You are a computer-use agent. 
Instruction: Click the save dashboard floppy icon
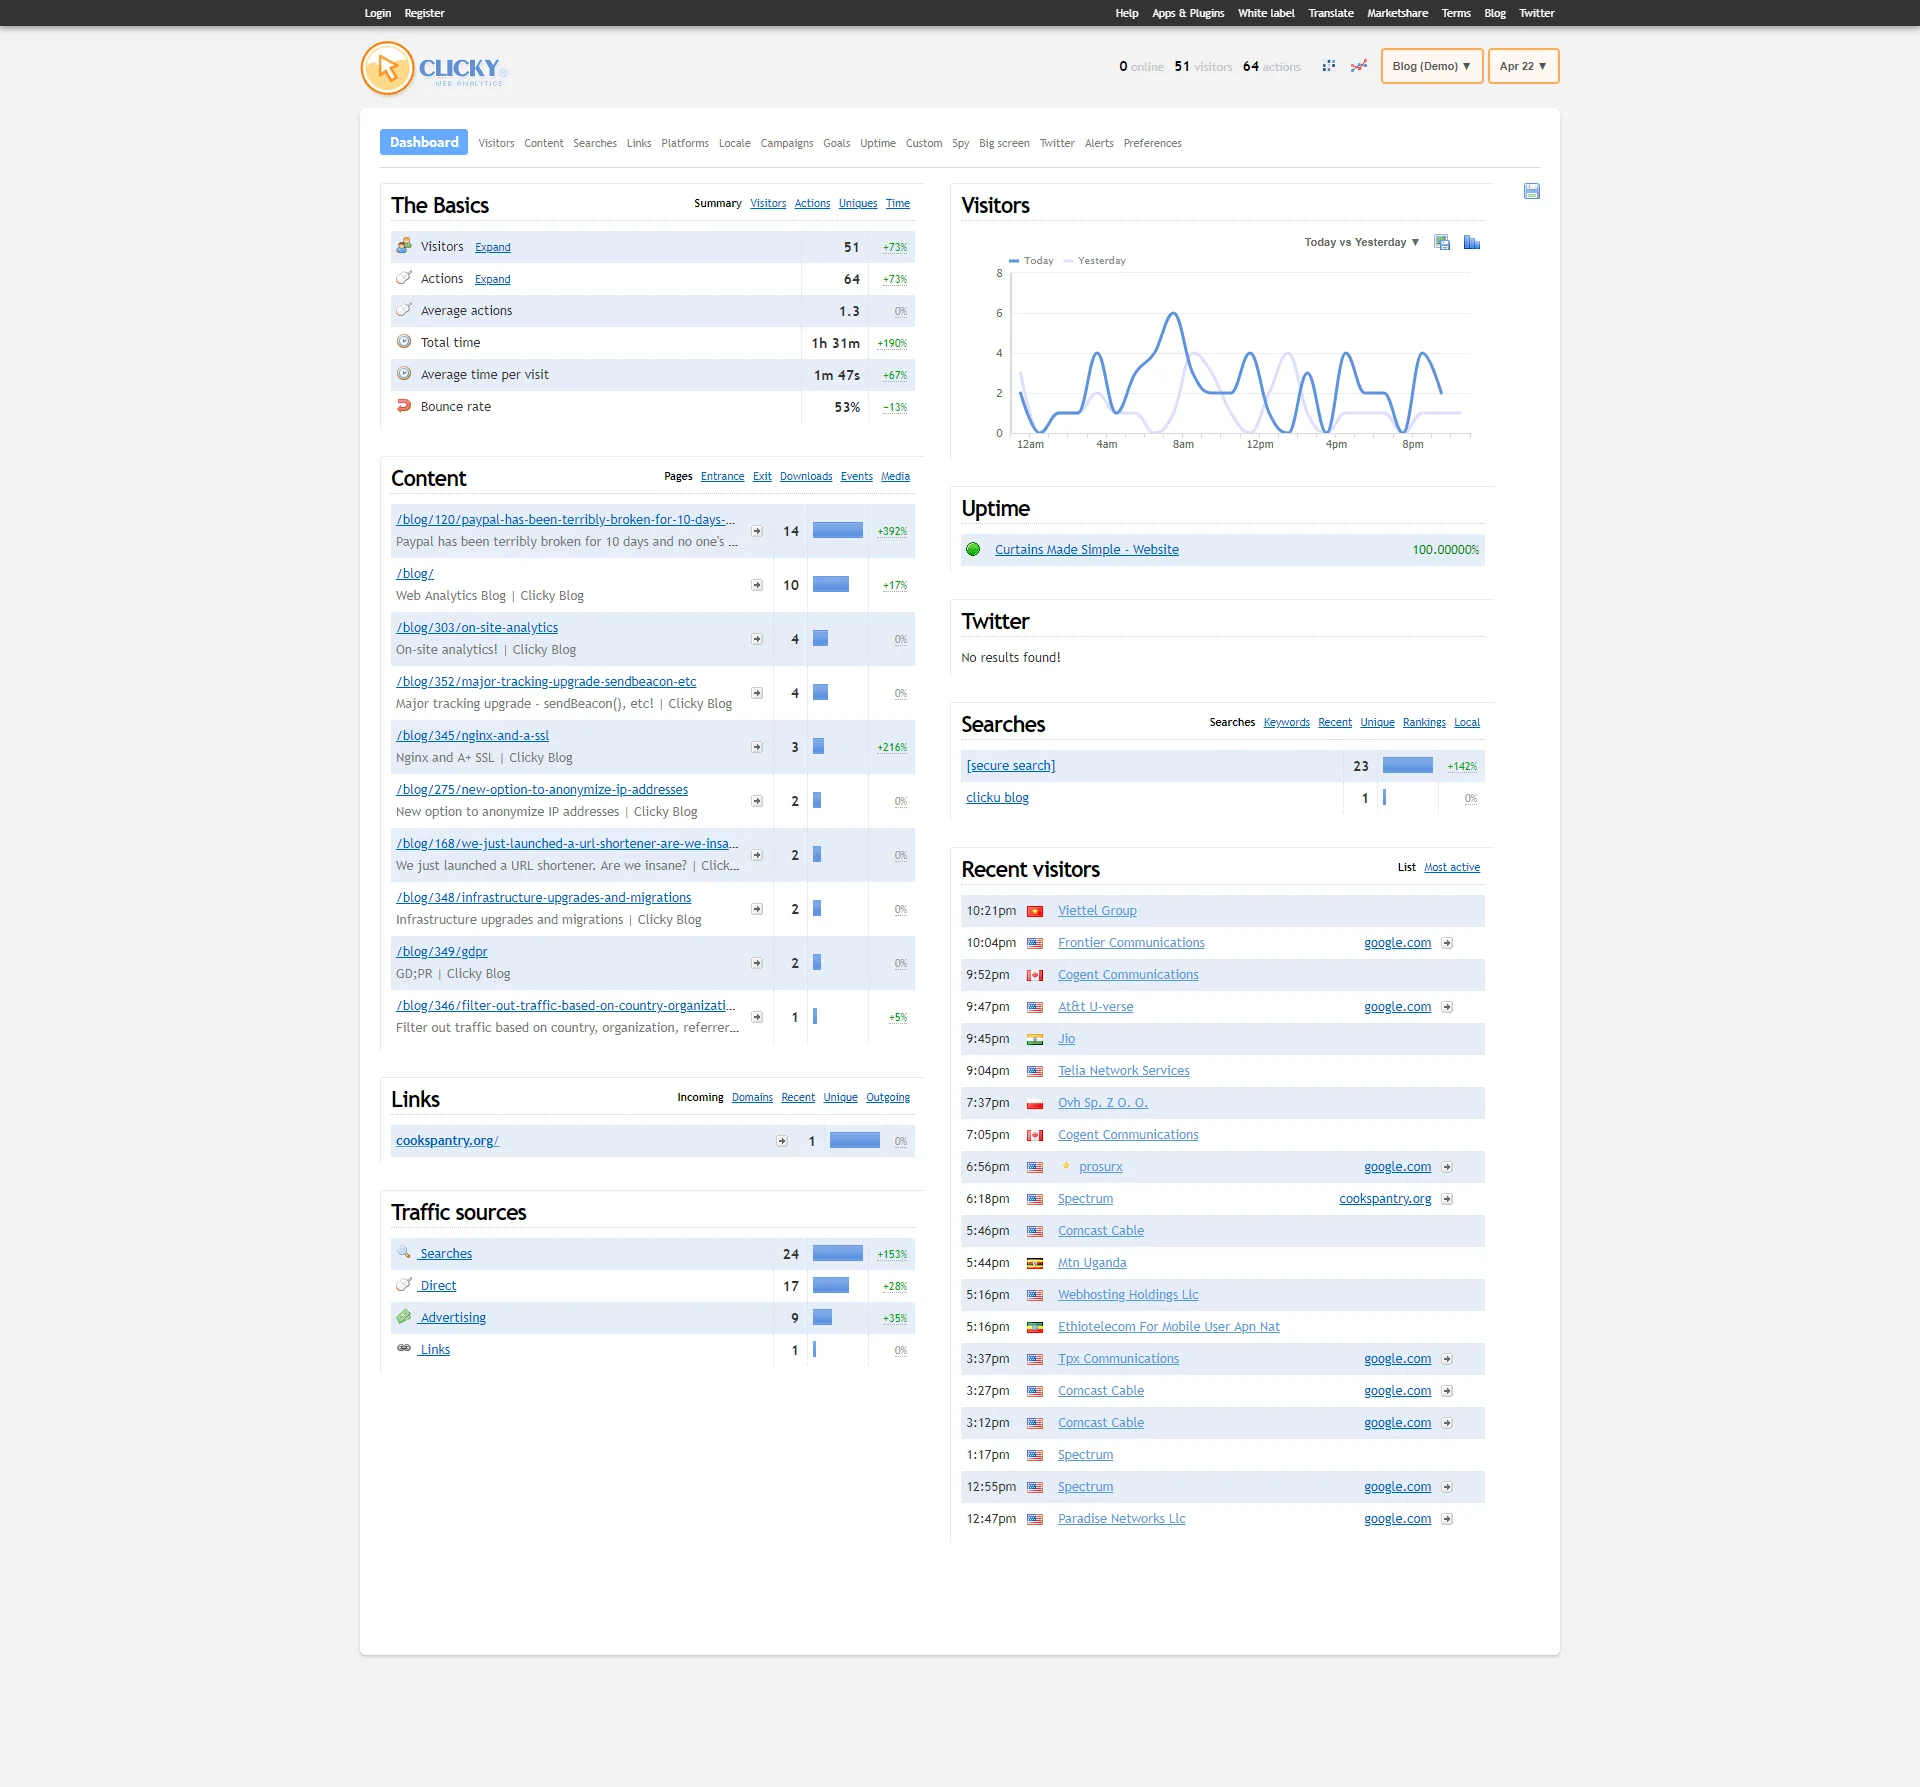point(1531,191)
